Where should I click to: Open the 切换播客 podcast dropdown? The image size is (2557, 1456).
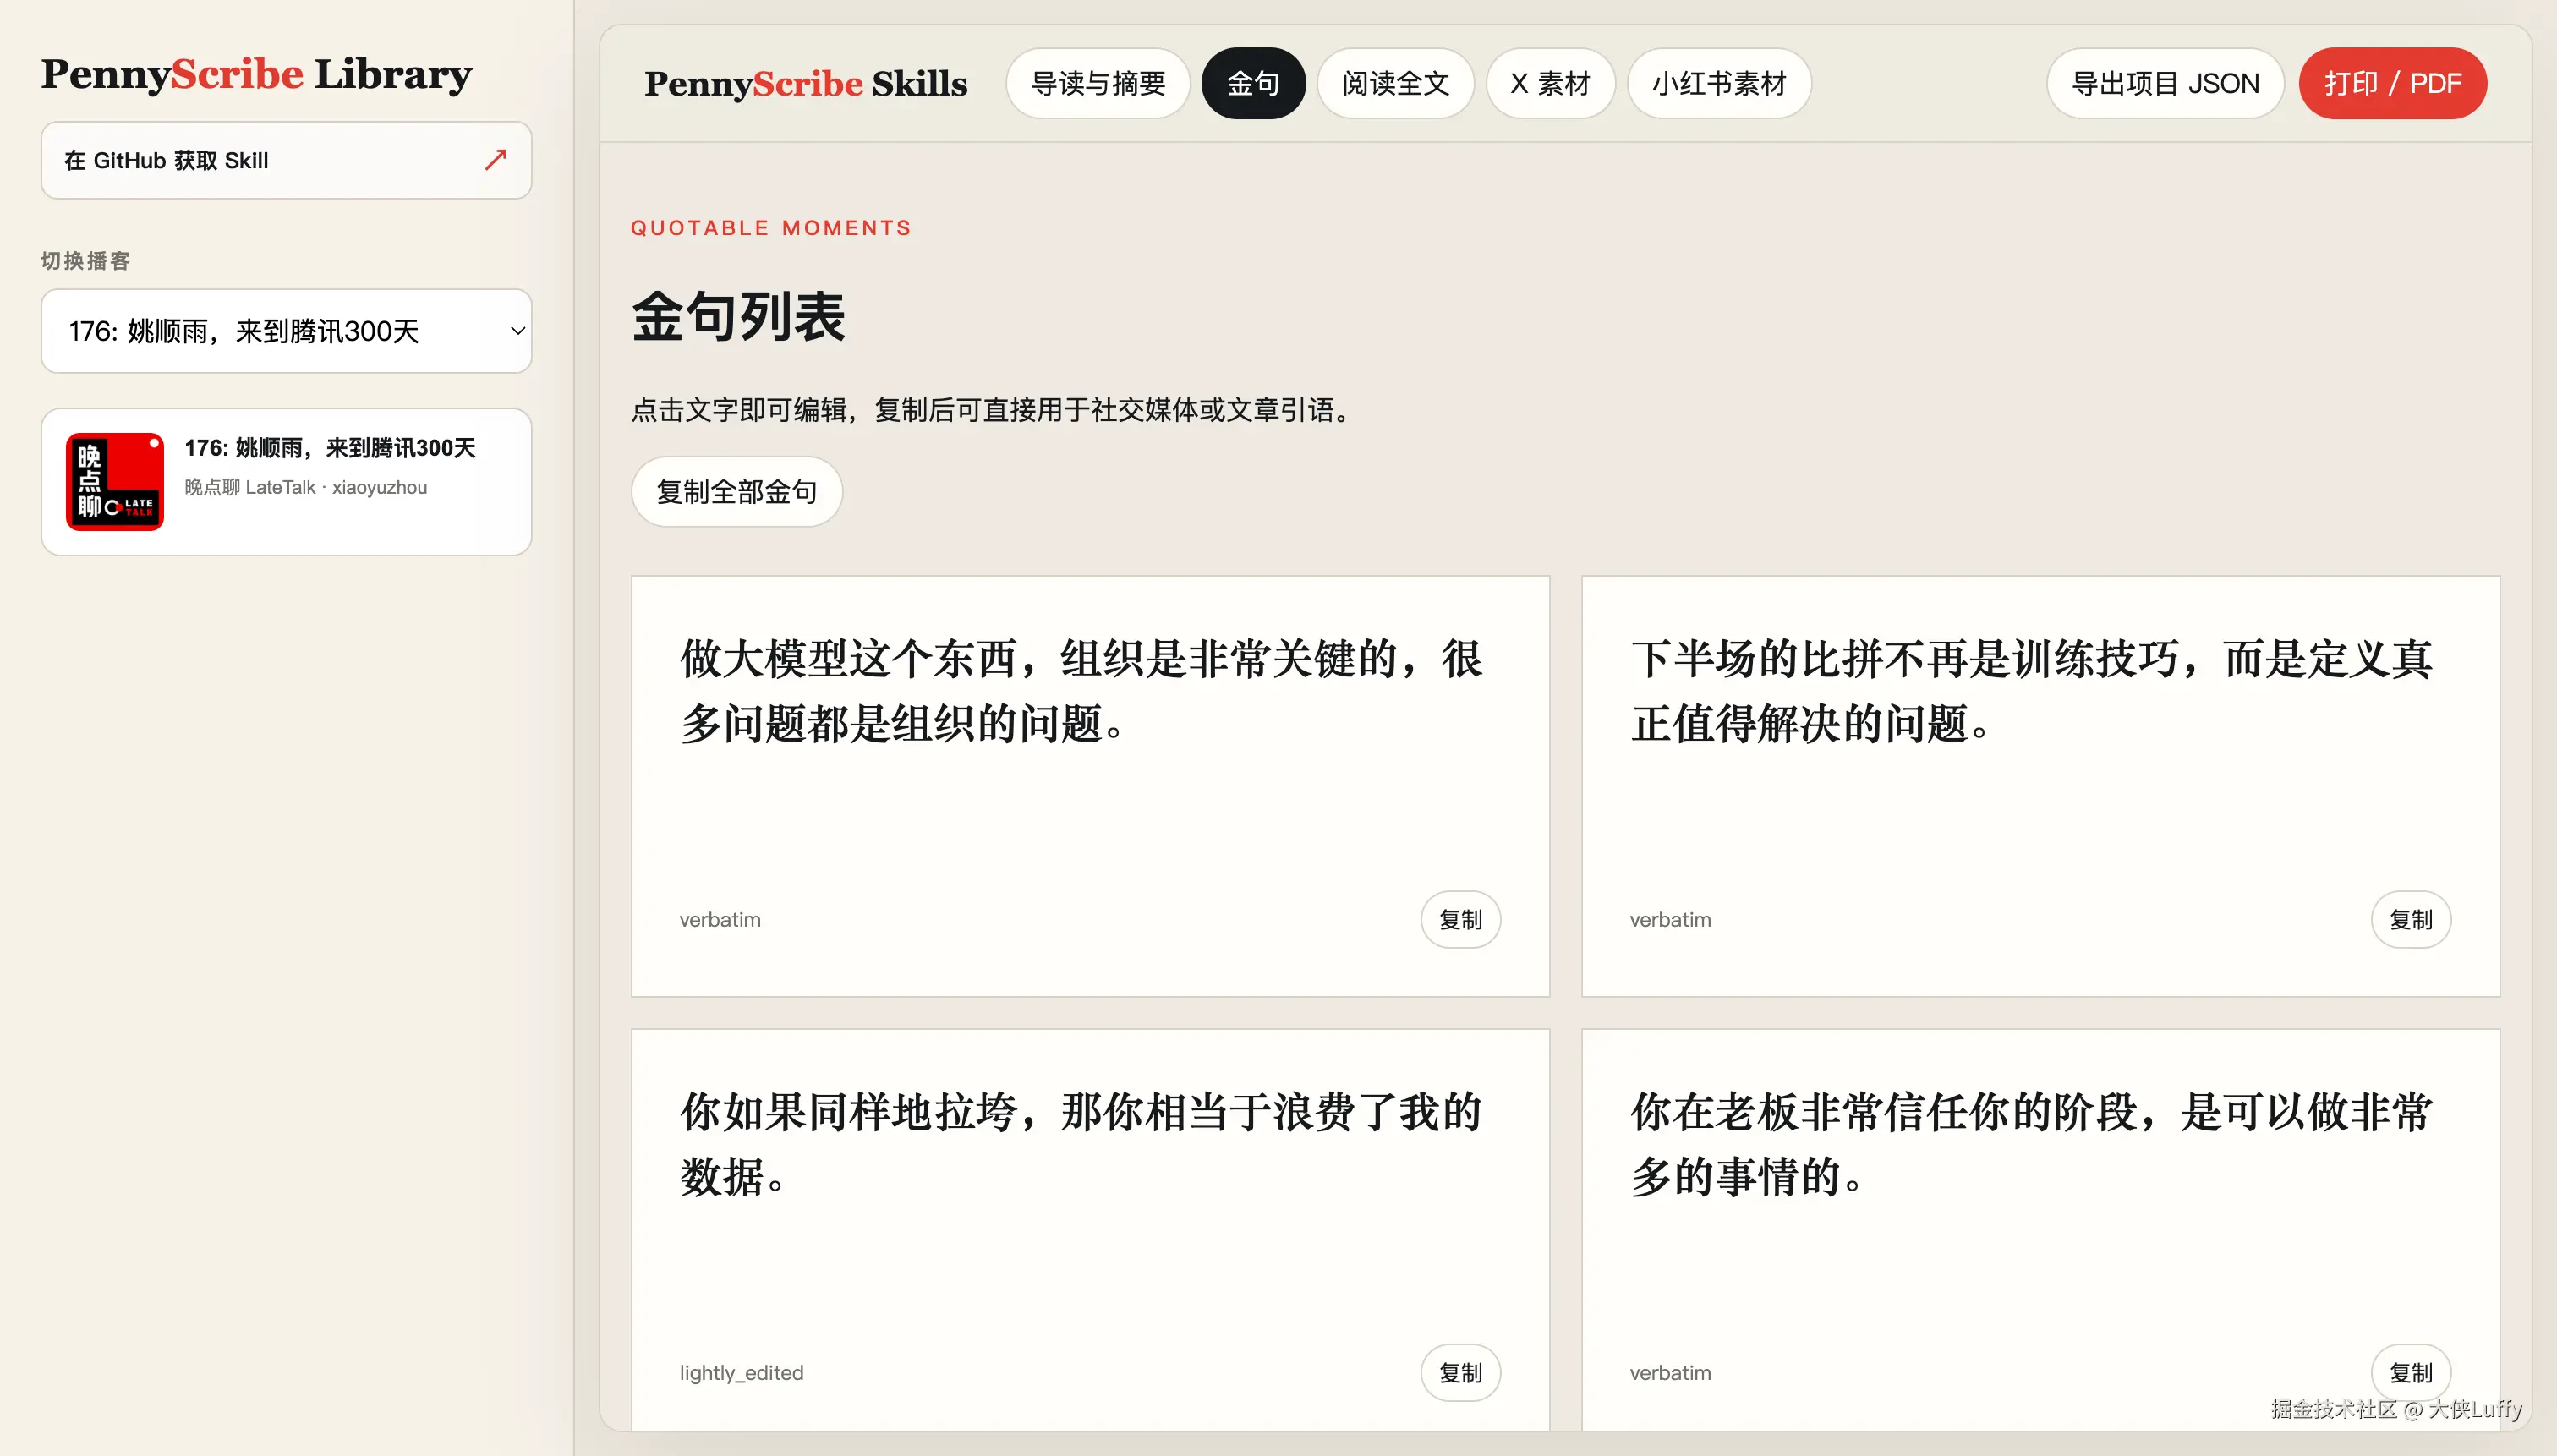click(x=286, y=331)
